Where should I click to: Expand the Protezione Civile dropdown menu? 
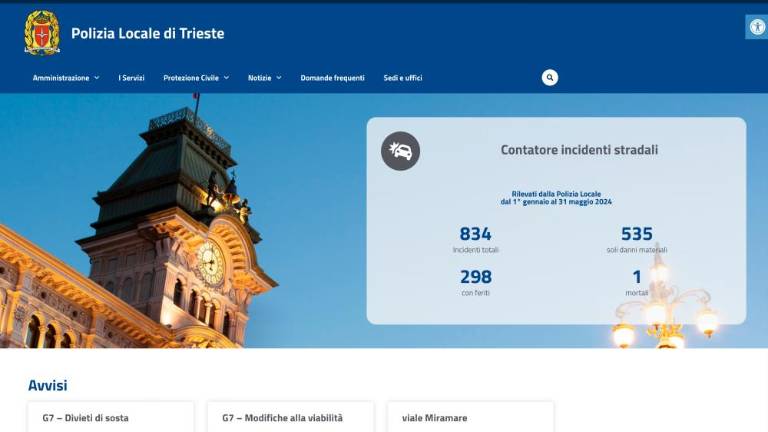[x=196, y=78]
